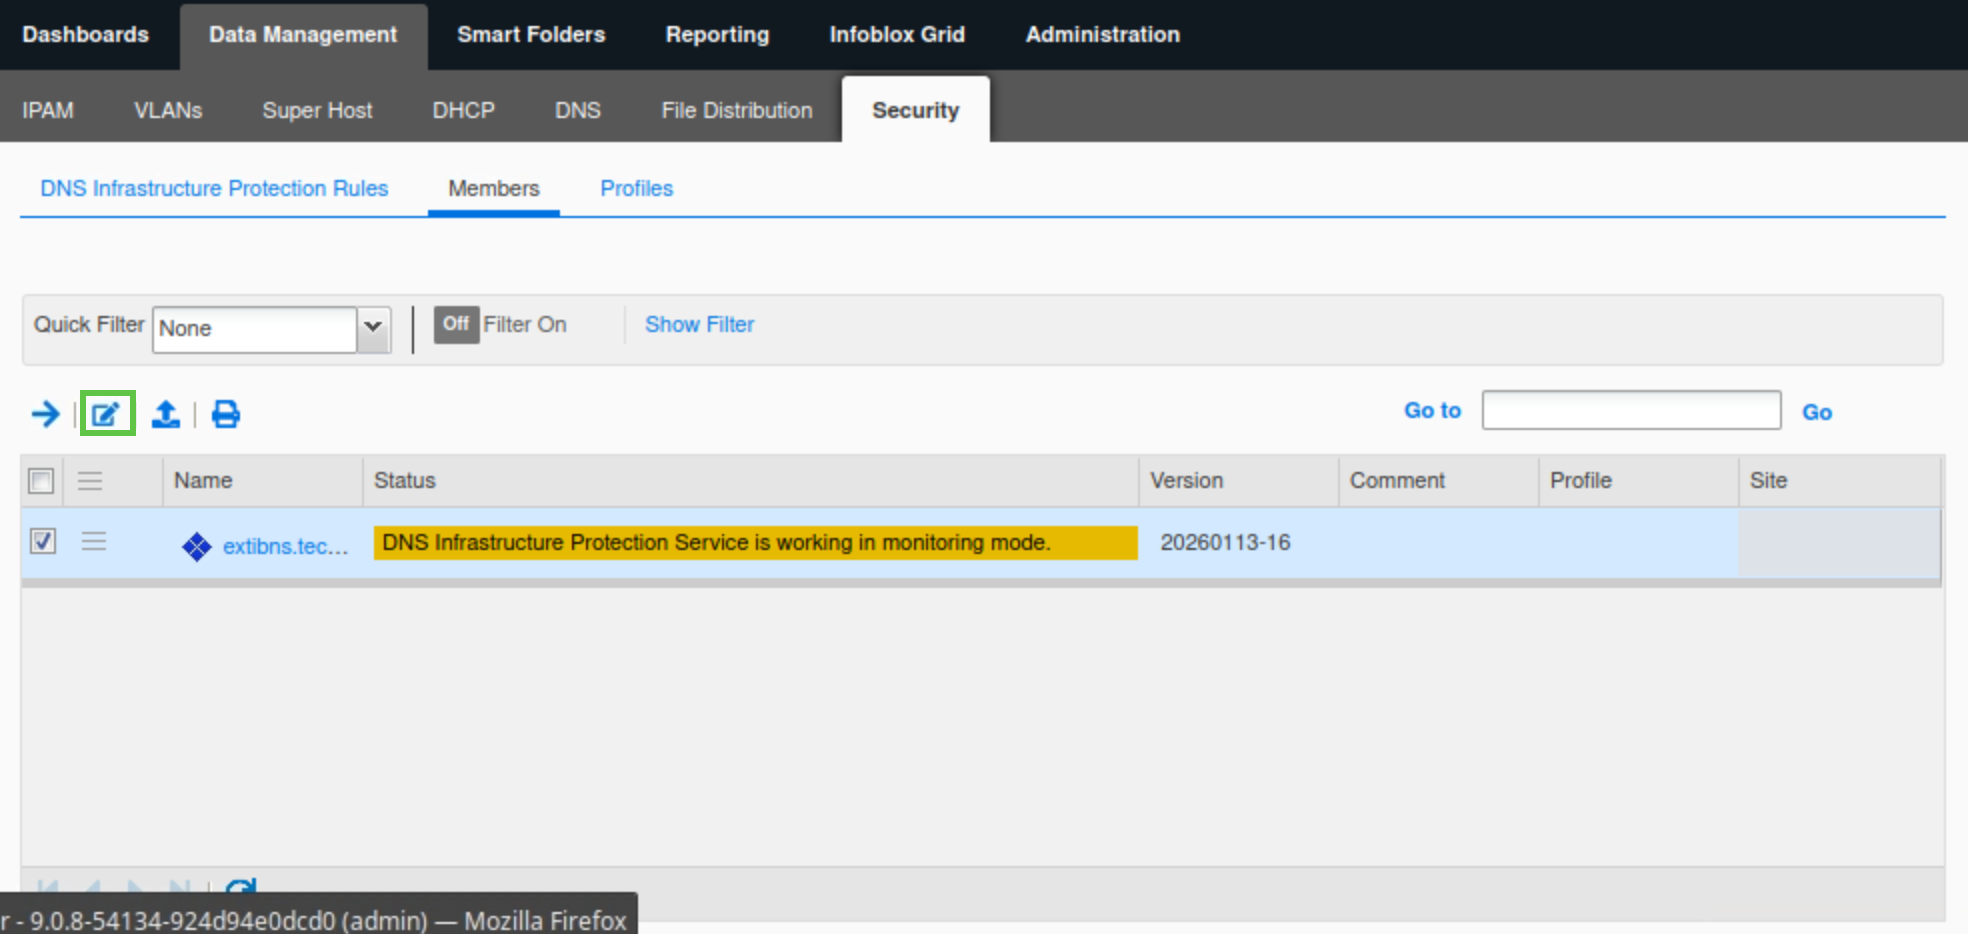1968x934 pixels.
Task: Switch to File Distribution sub-tab
Action: tap(737, 110)
